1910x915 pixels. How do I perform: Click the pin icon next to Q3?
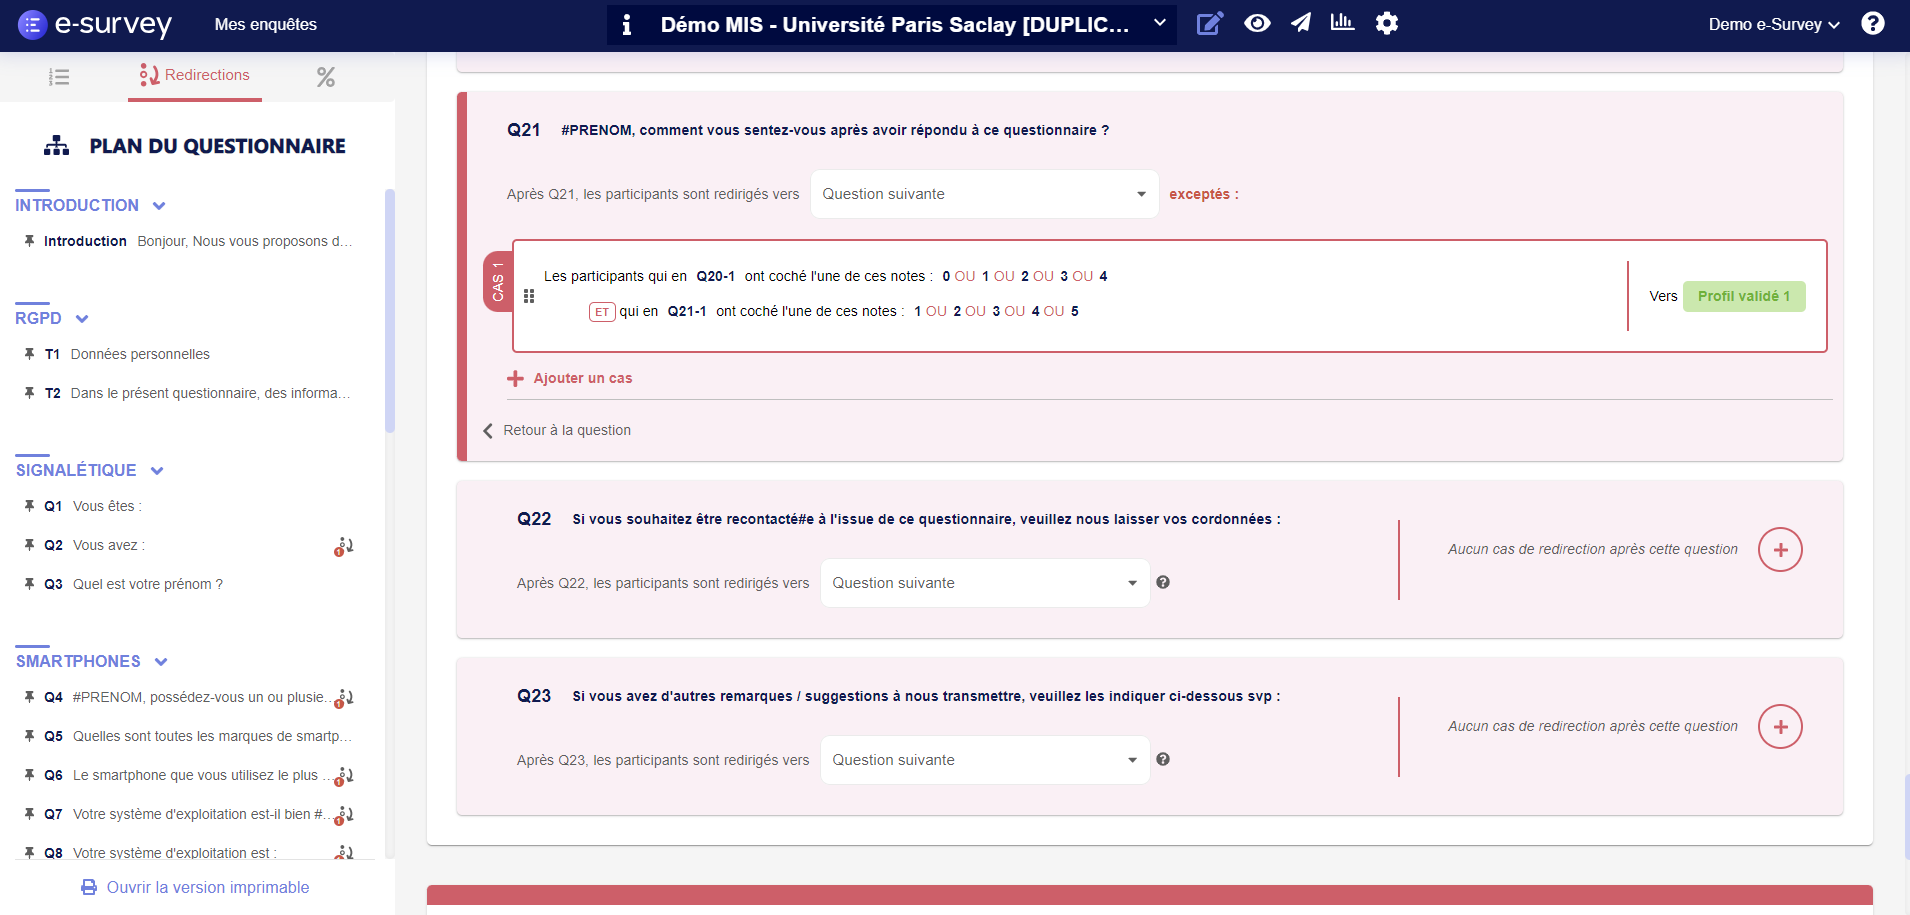point(29,583)
